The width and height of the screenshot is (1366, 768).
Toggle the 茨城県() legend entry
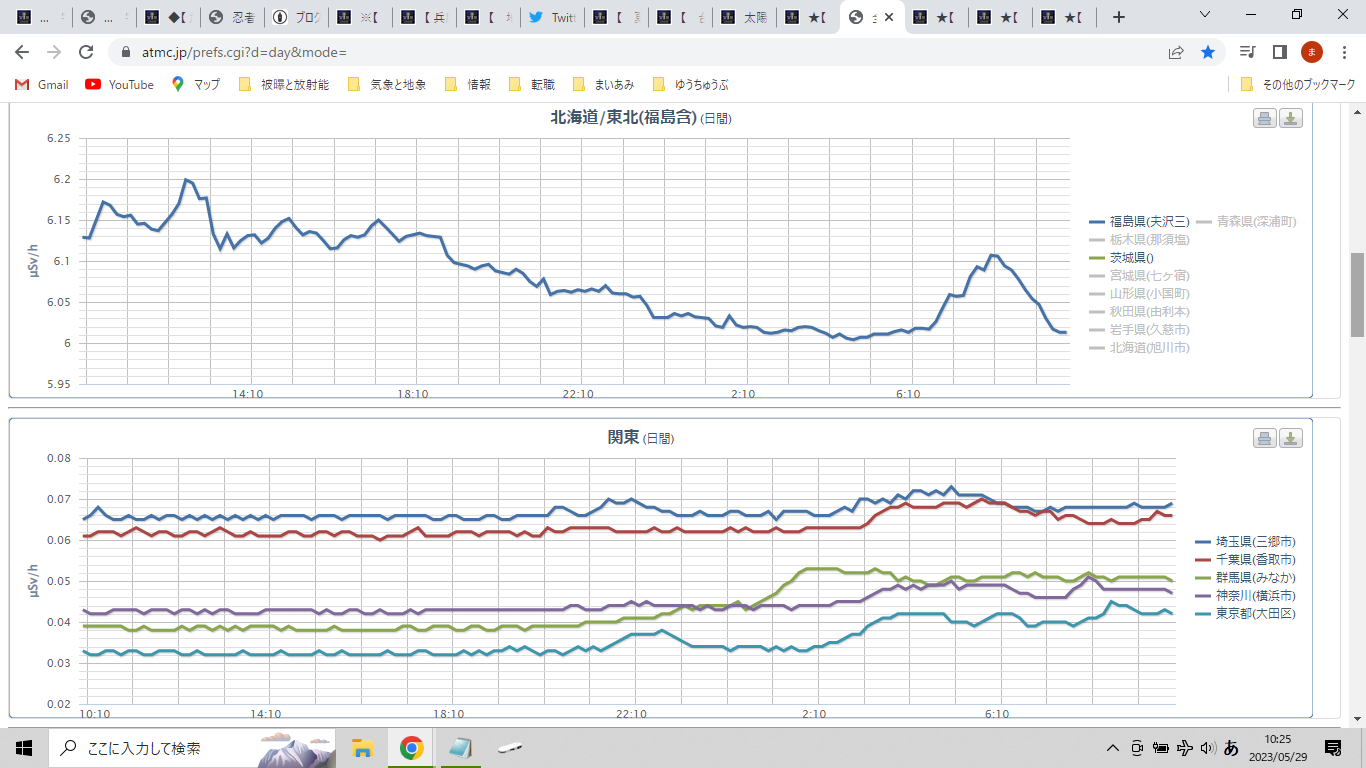[1121, 258]
